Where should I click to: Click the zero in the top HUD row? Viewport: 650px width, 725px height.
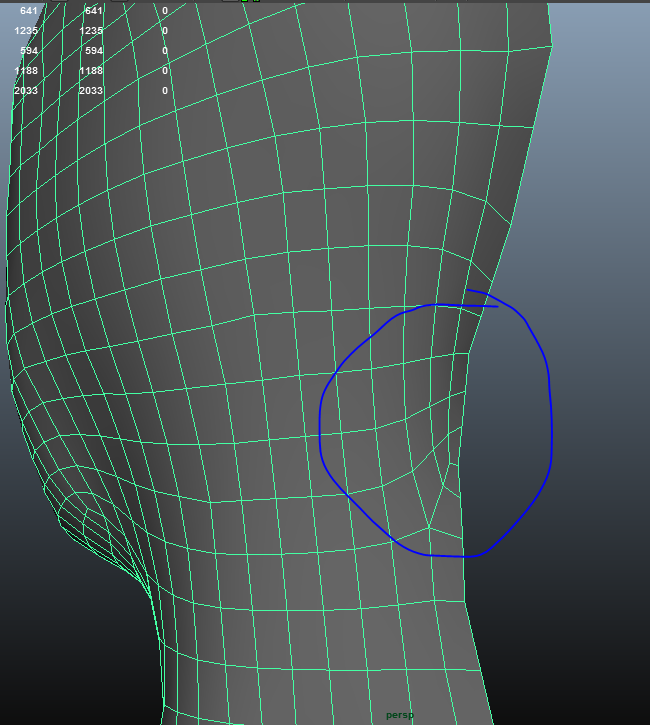point(165,11)
